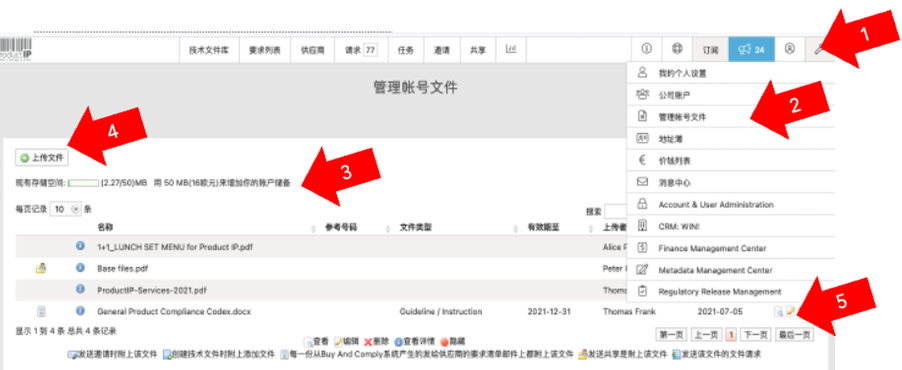Image resolution: width=902 pixels, height=370 pixels.
Task: Click view icon on General Product Compliance row
Action: [x=779, y=312]
